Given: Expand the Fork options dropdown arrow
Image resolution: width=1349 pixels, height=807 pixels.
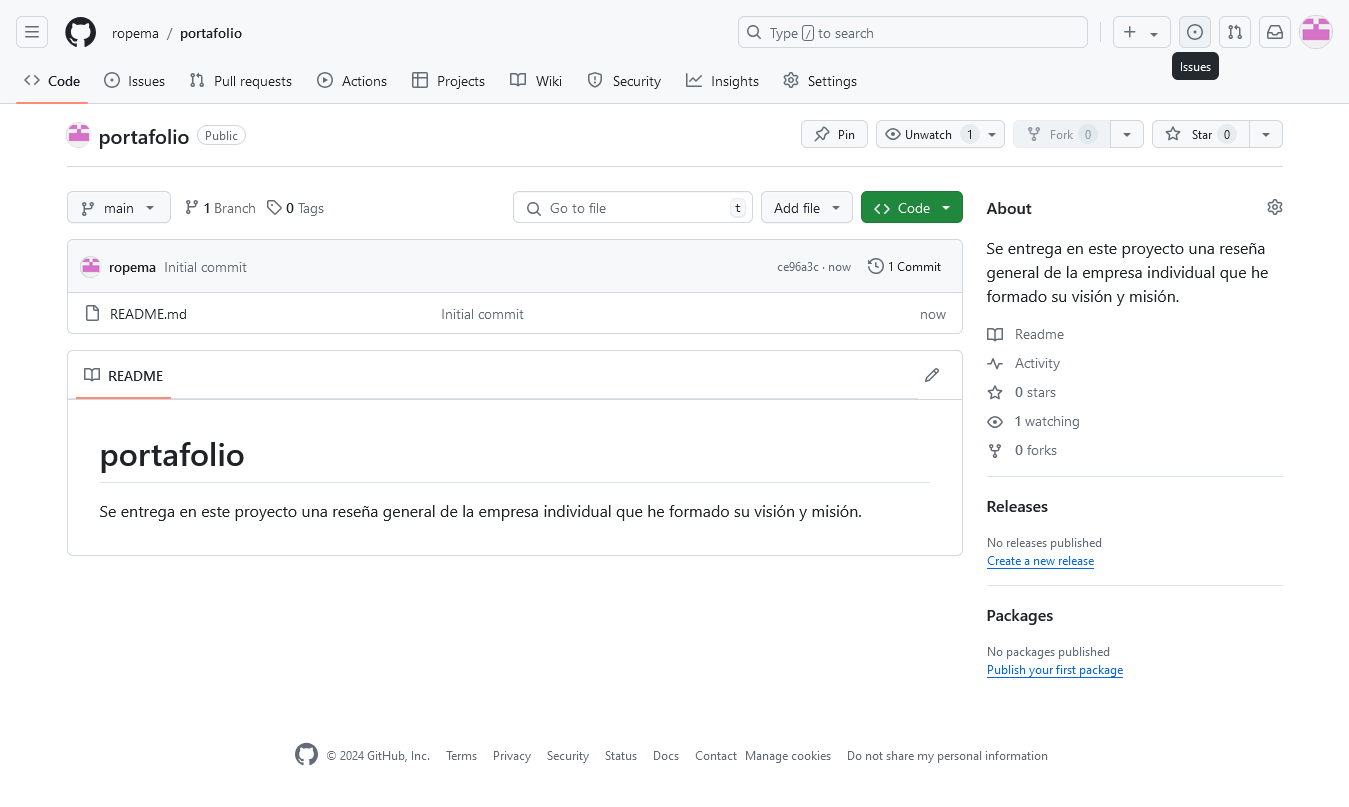Looking at the screenshot, I should 1127,134.
